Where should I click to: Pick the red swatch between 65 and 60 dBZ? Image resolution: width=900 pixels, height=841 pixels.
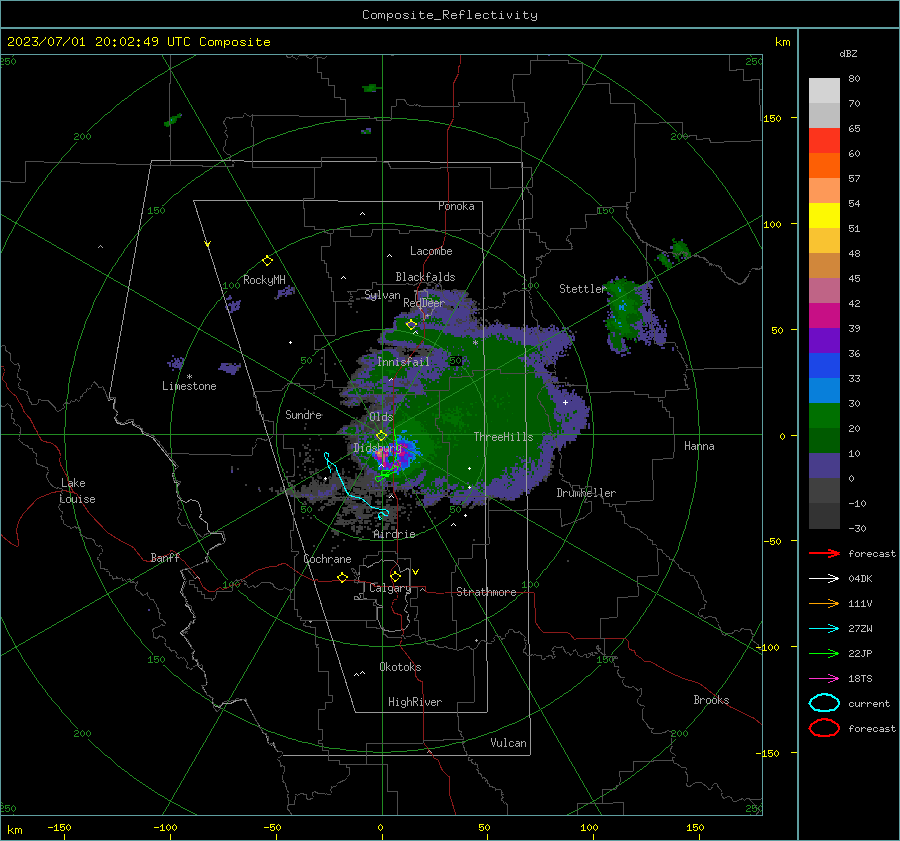824,141
